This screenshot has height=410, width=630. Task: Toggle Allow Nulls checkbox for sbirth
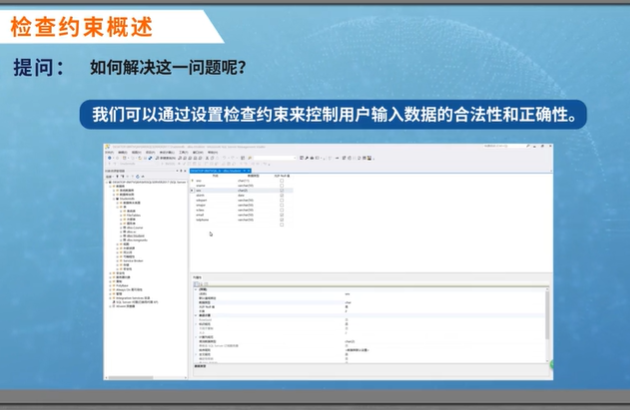click(x=282, y=195)
